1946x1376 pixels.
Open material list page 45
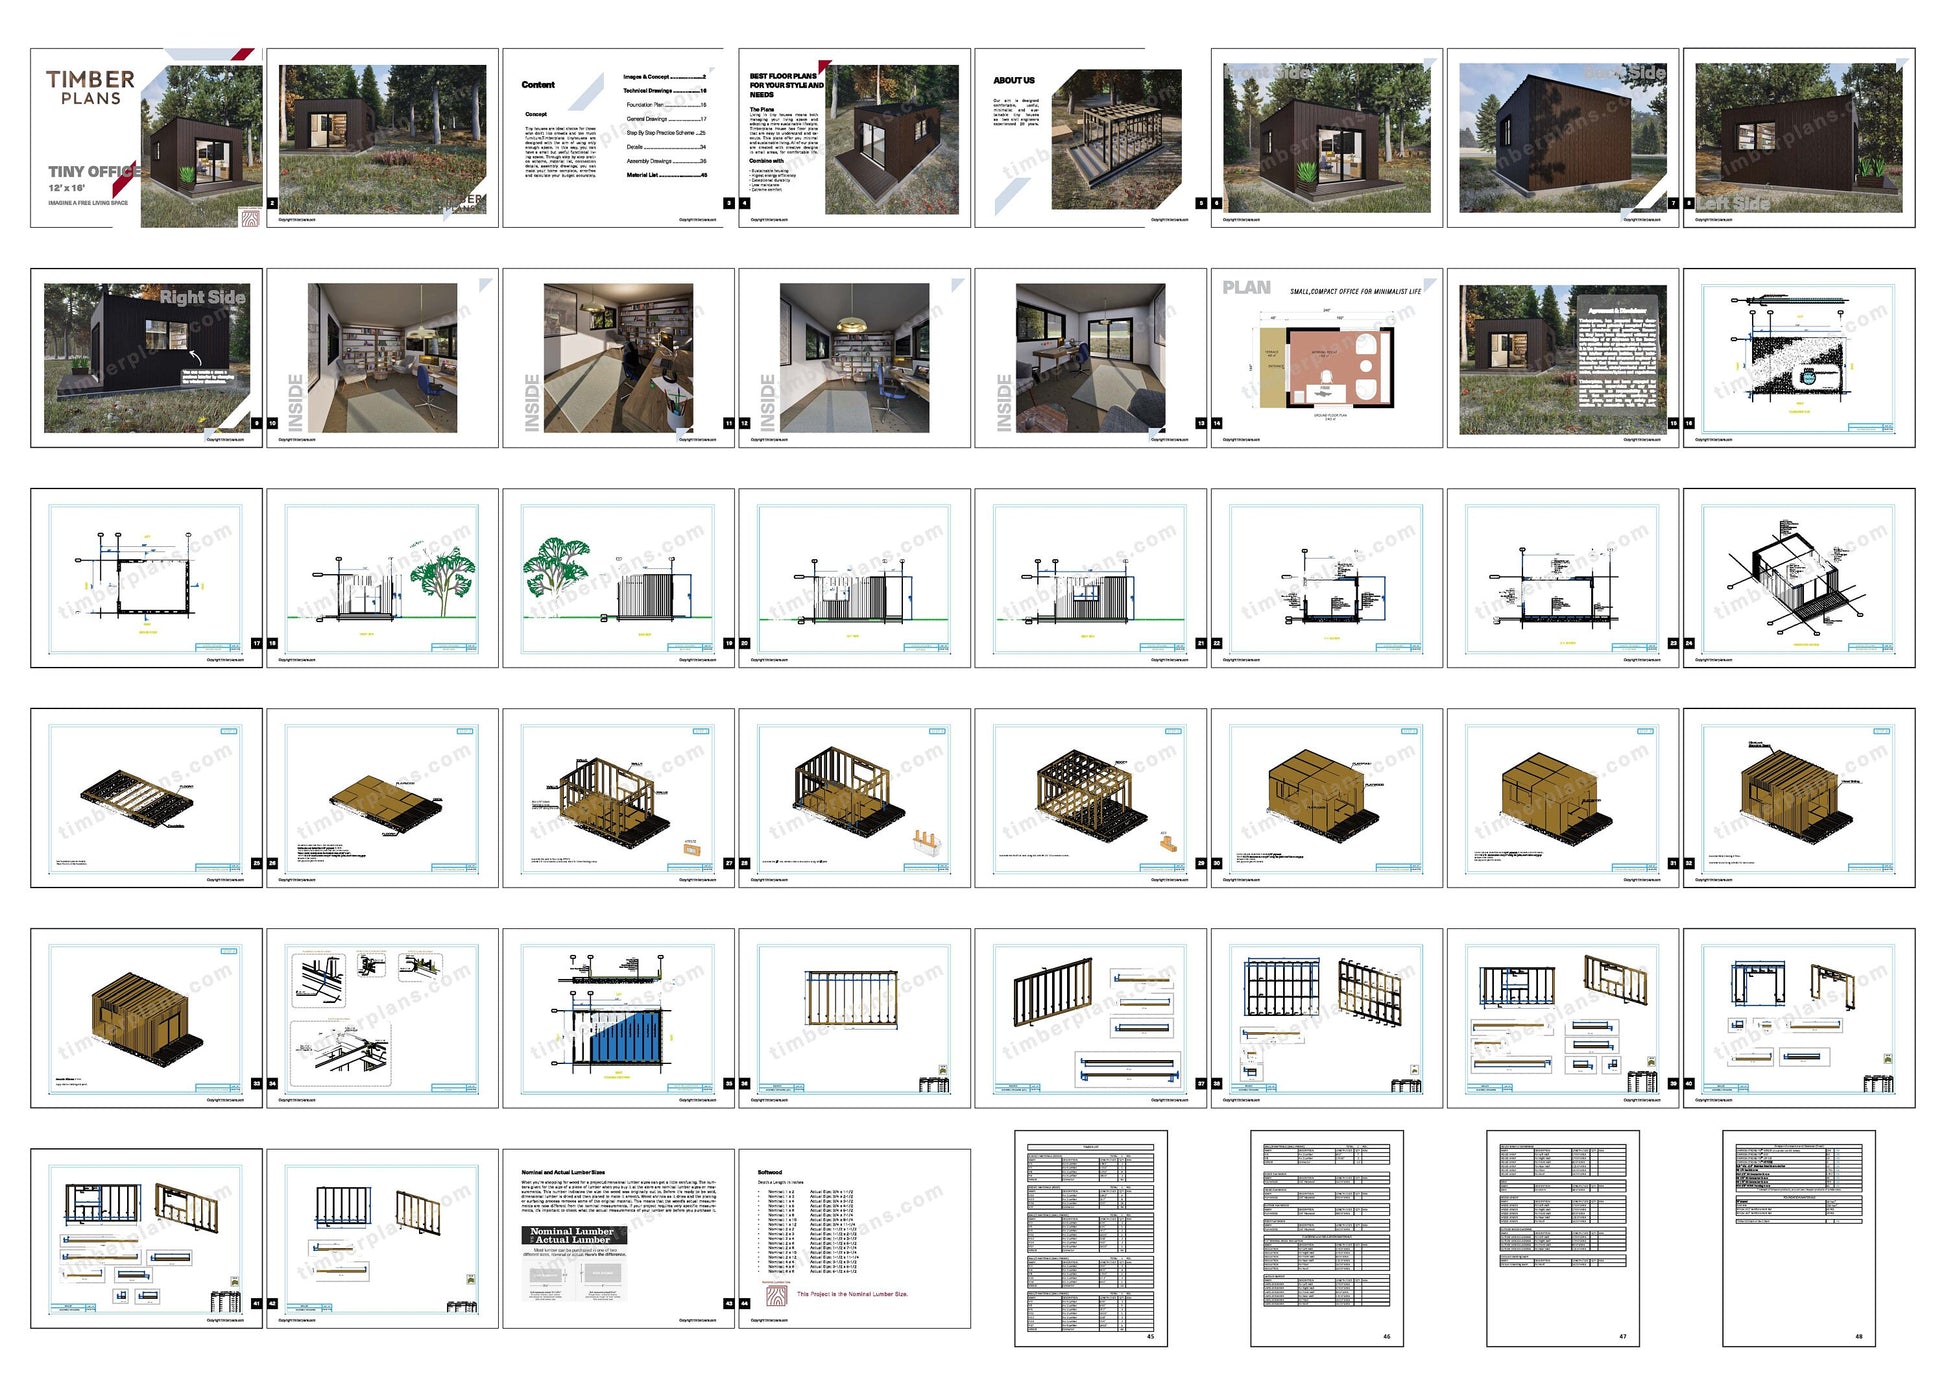point(1090,1238)
